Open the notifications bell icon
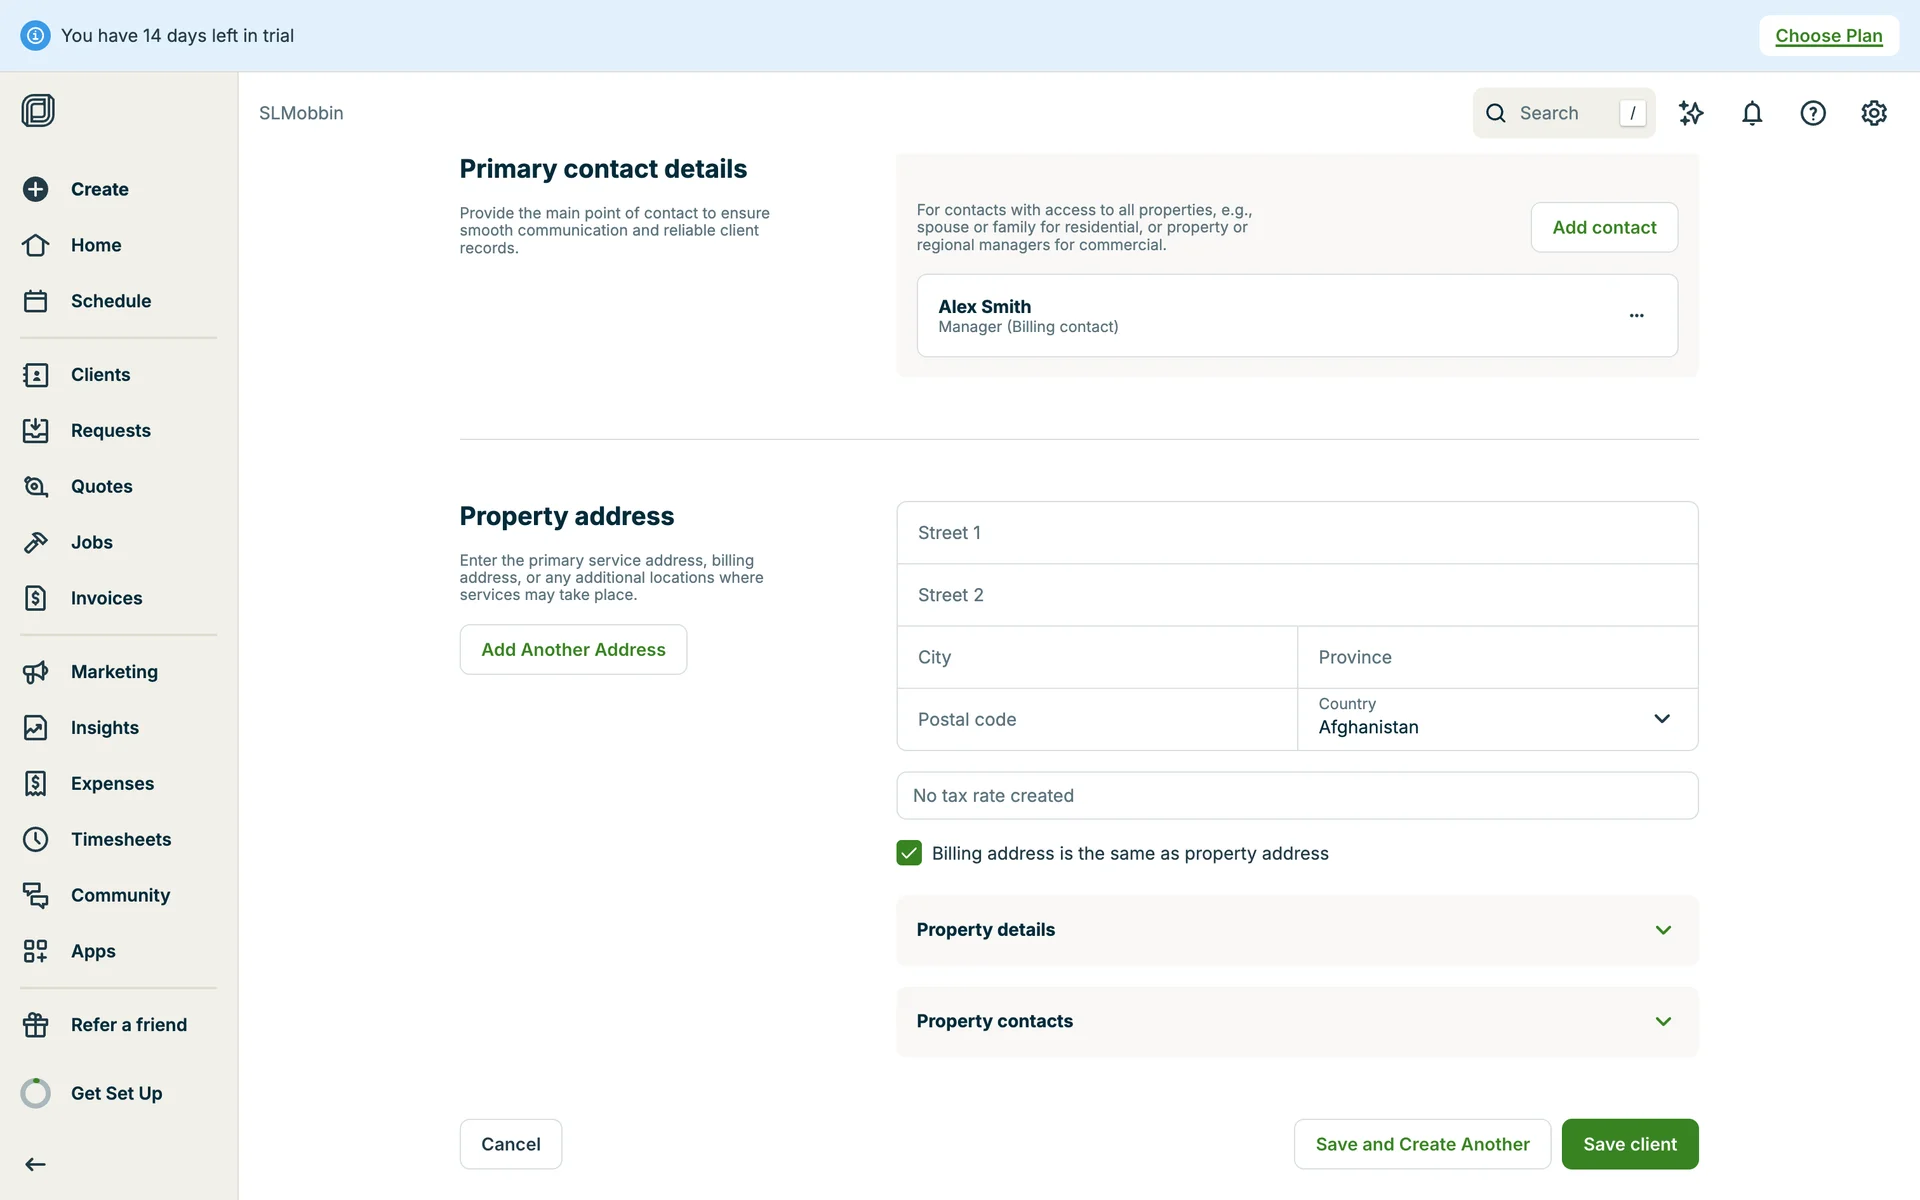 1752,113
